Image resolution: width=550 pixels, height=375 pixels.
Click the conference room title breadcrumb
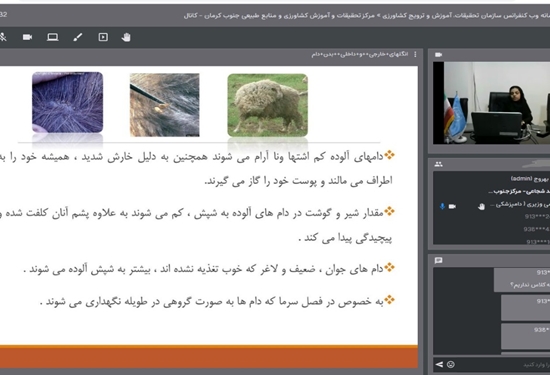point(367,16)
